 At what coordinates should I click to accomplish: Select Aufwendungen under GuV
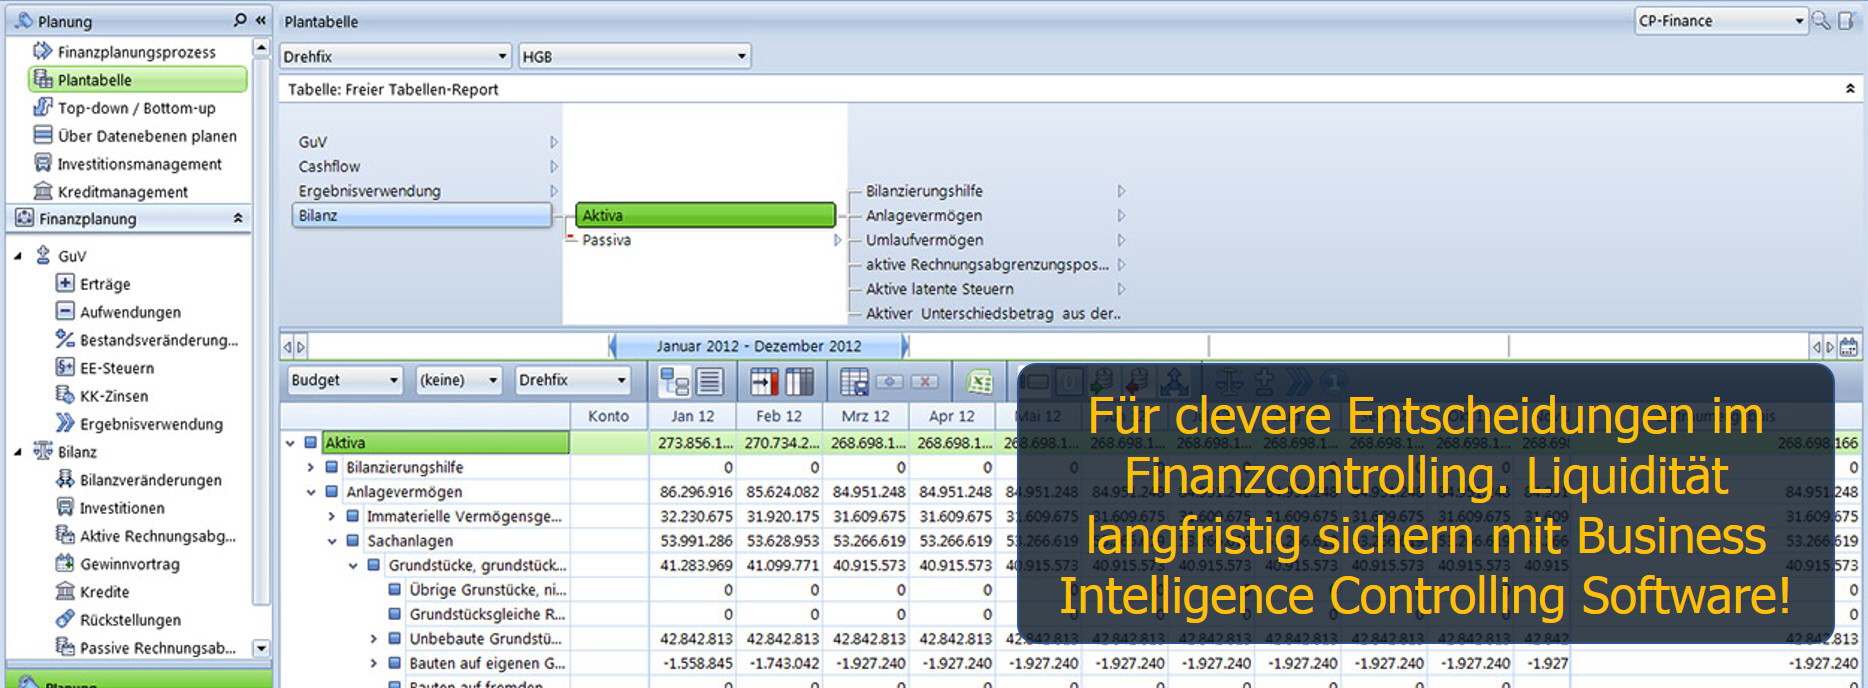click(118, 312)
